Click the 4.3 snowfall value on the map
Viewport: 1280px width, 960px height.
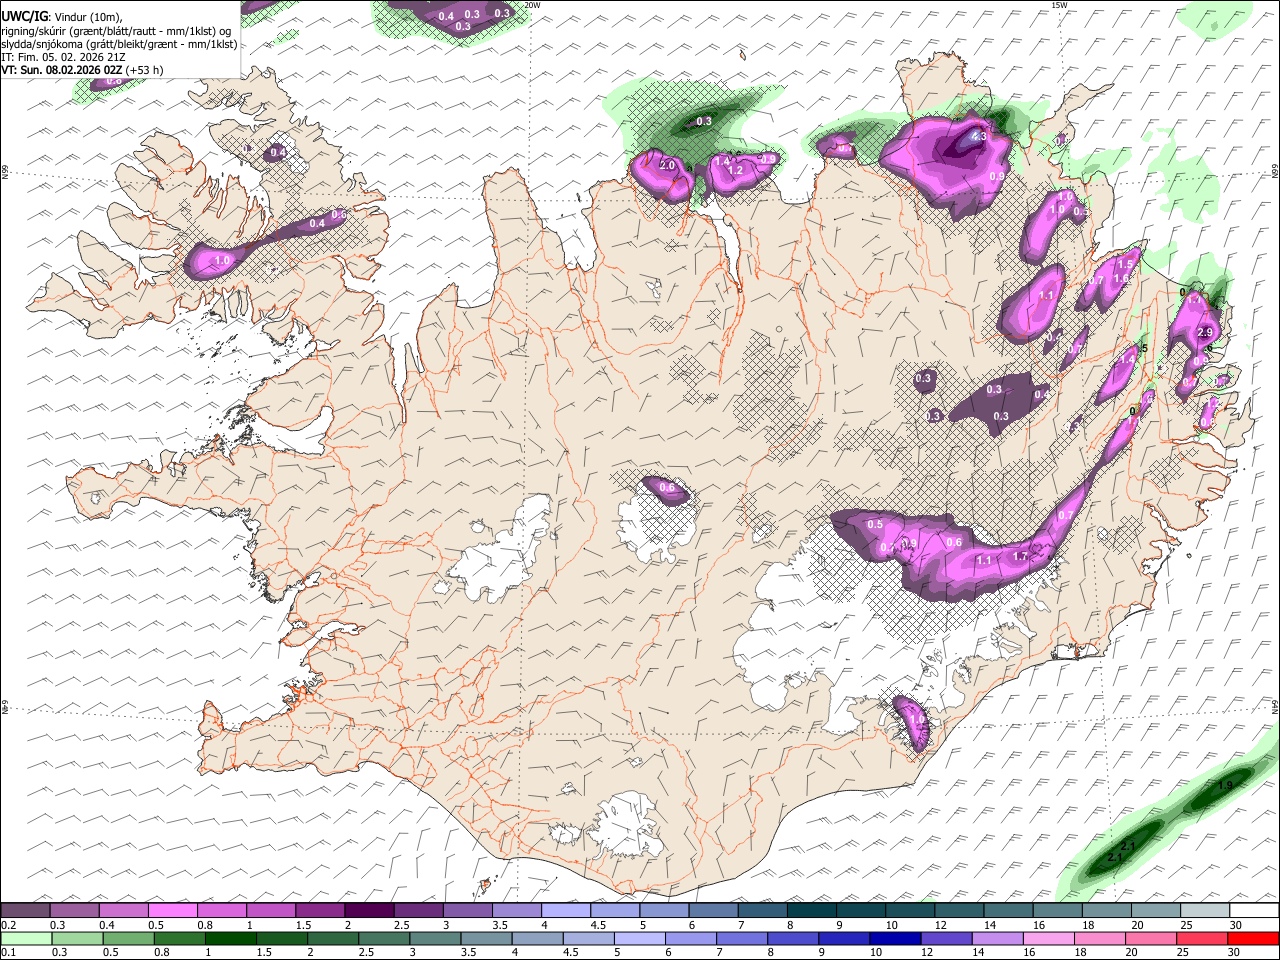click(979, 136)
